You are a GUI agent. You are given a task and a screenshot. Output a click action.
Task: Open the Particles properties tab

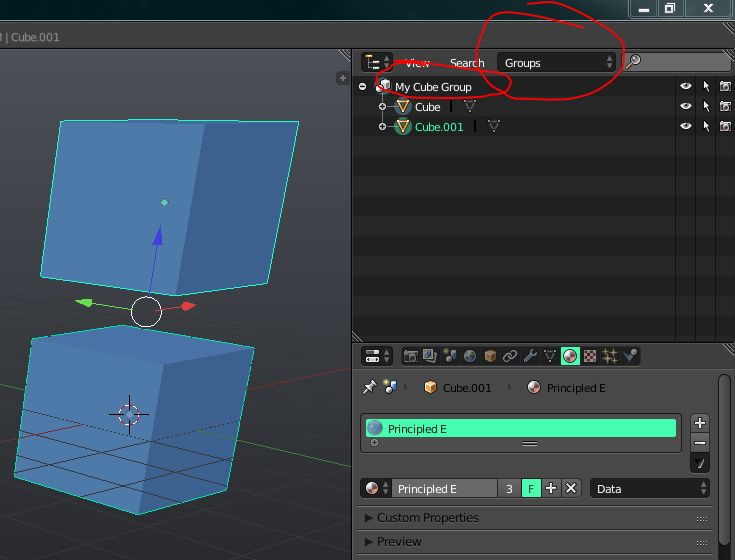(x=610, y=357)
